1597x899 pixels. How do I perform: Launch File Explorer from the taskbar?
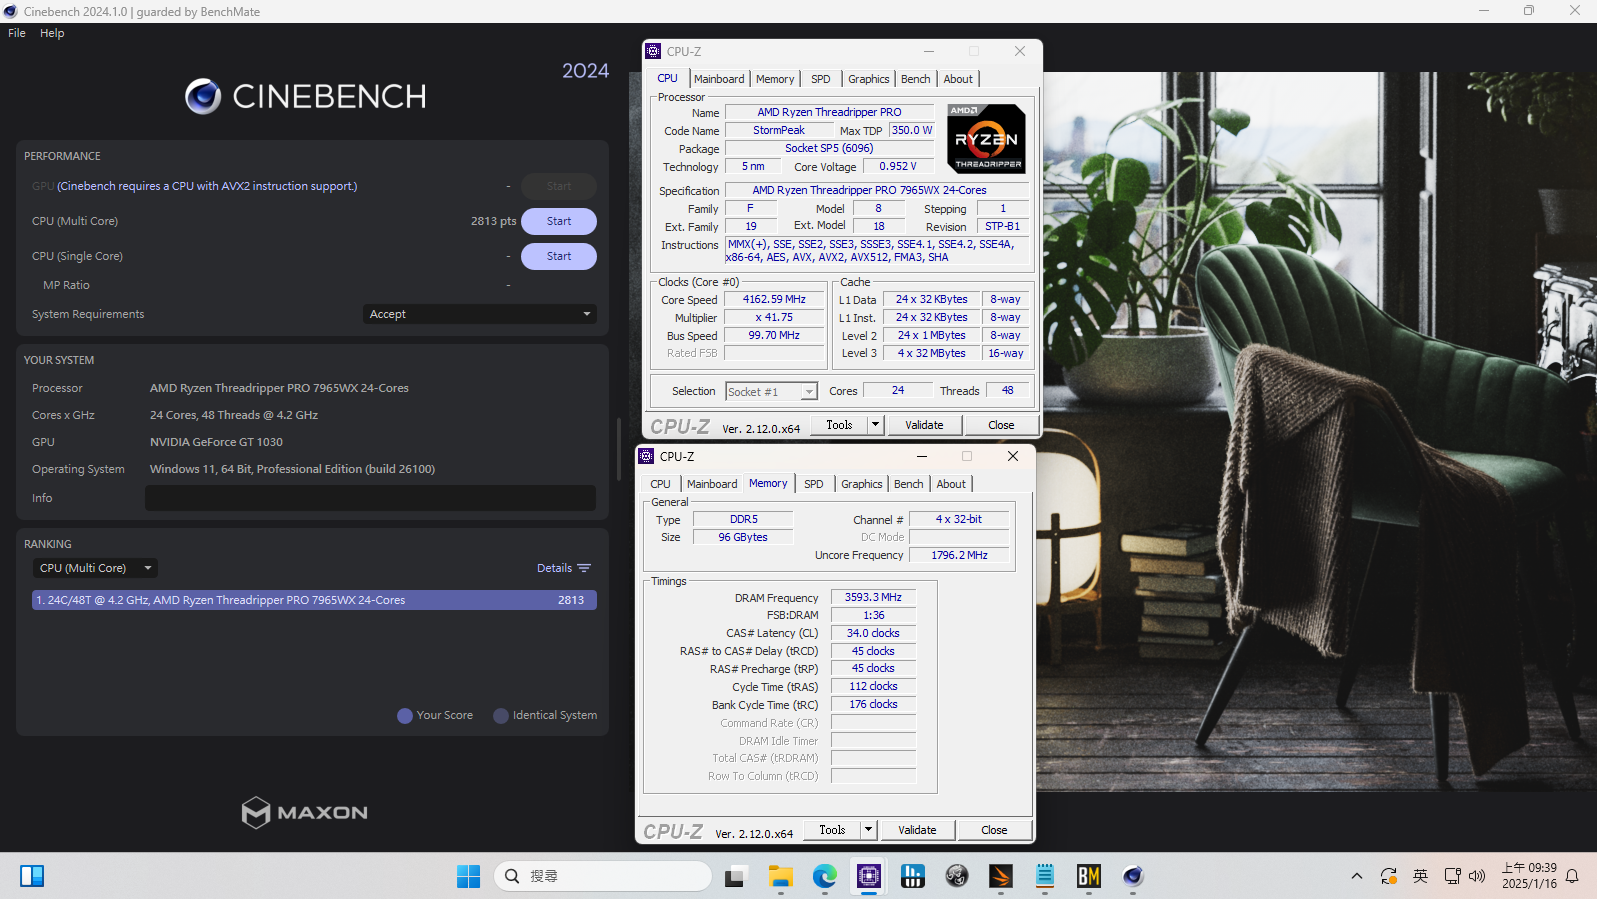click(780, 876)
